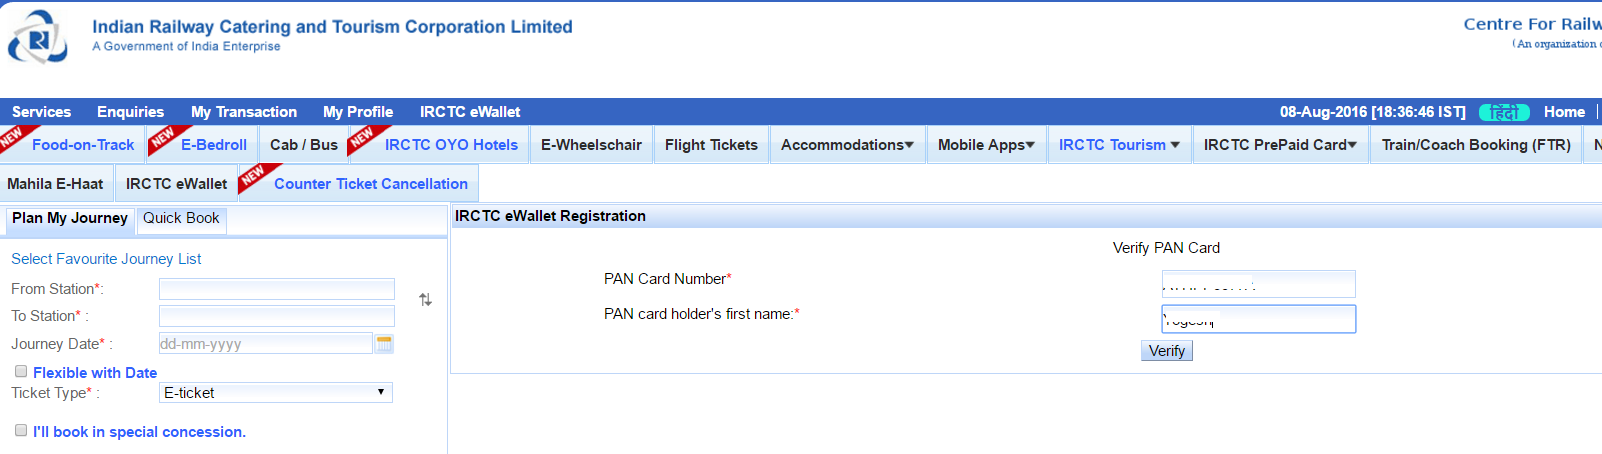Click the From Station input field
This screenshot has width=1602, height=454.
[x=277, y=289]
